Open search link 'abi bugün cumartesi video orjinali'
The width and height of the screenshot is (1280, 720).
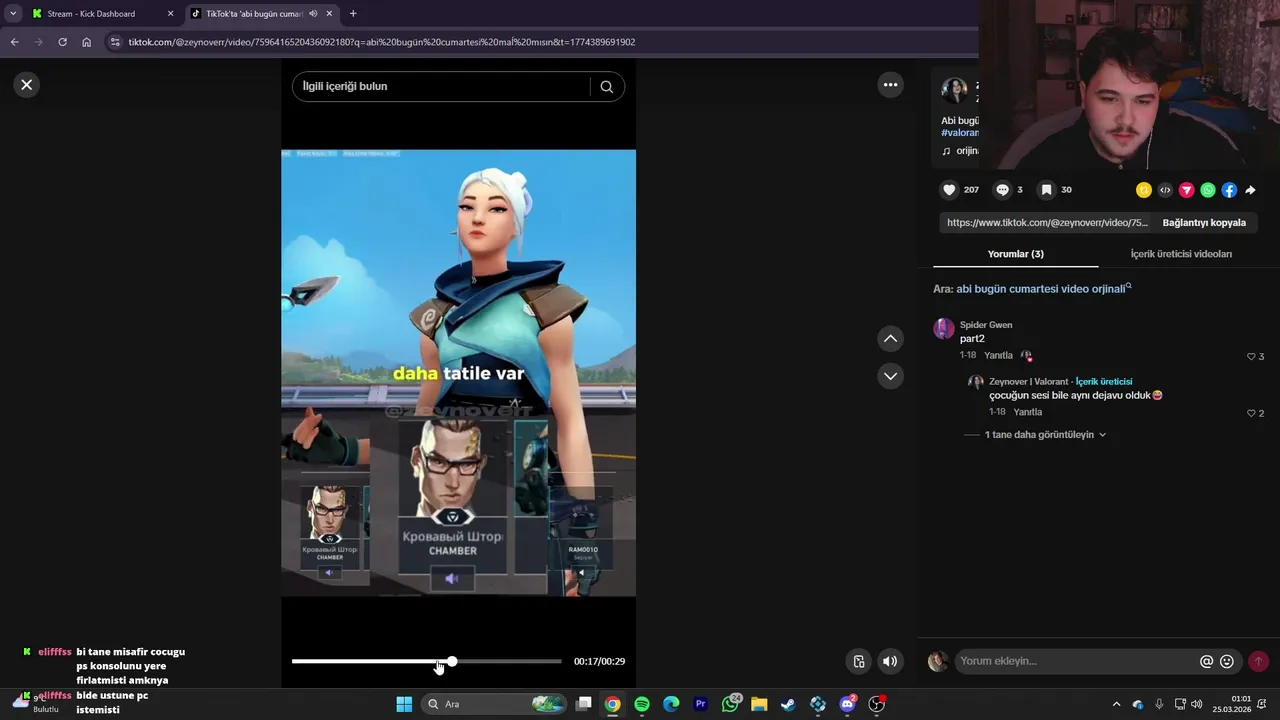click(1044, 289)
